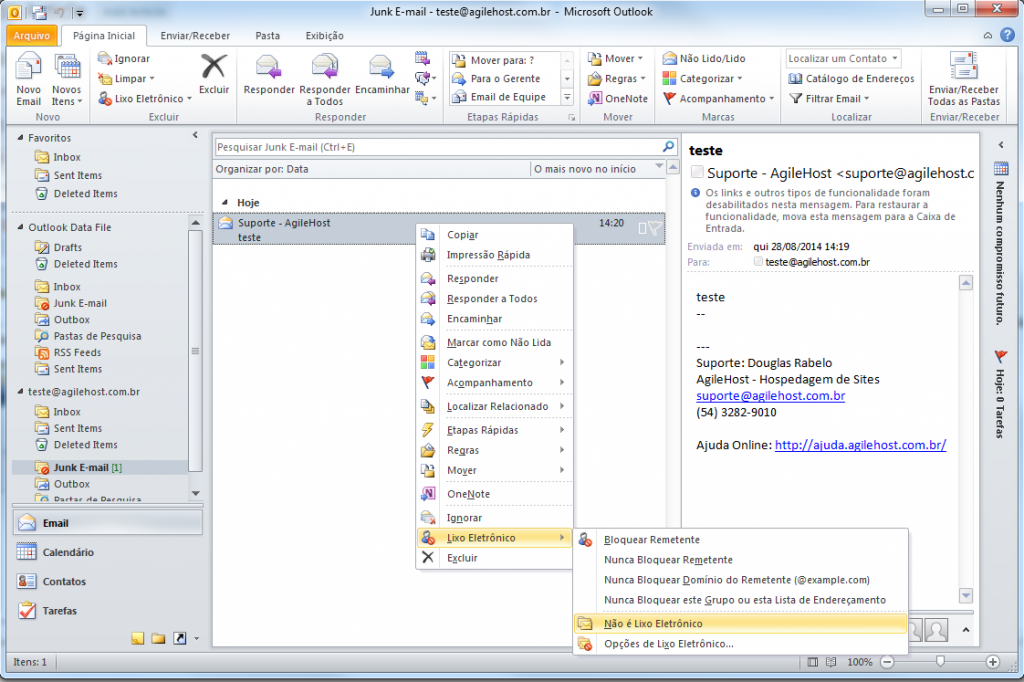Switch to the normal view status bar button
Screen dimensions: 1024x682
pyautogui.click(x=812, y=662)
